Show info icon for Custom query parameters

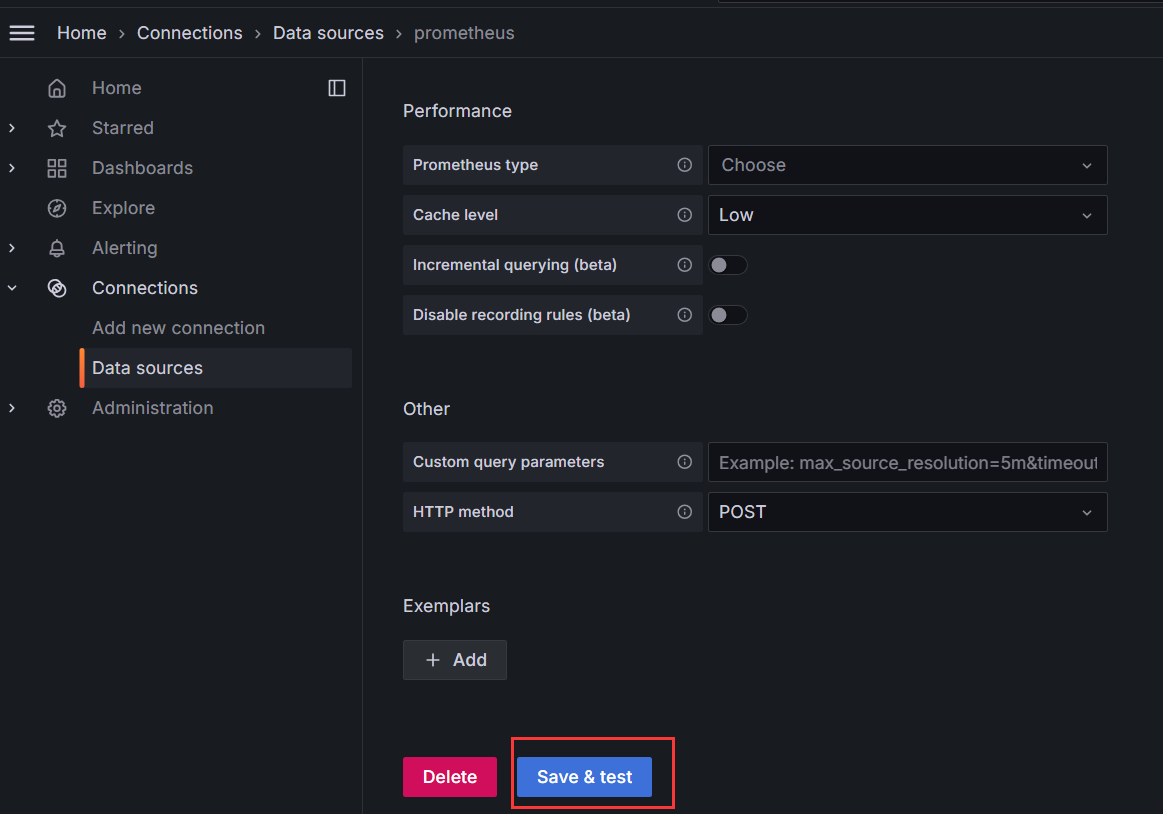coord(685,462)
